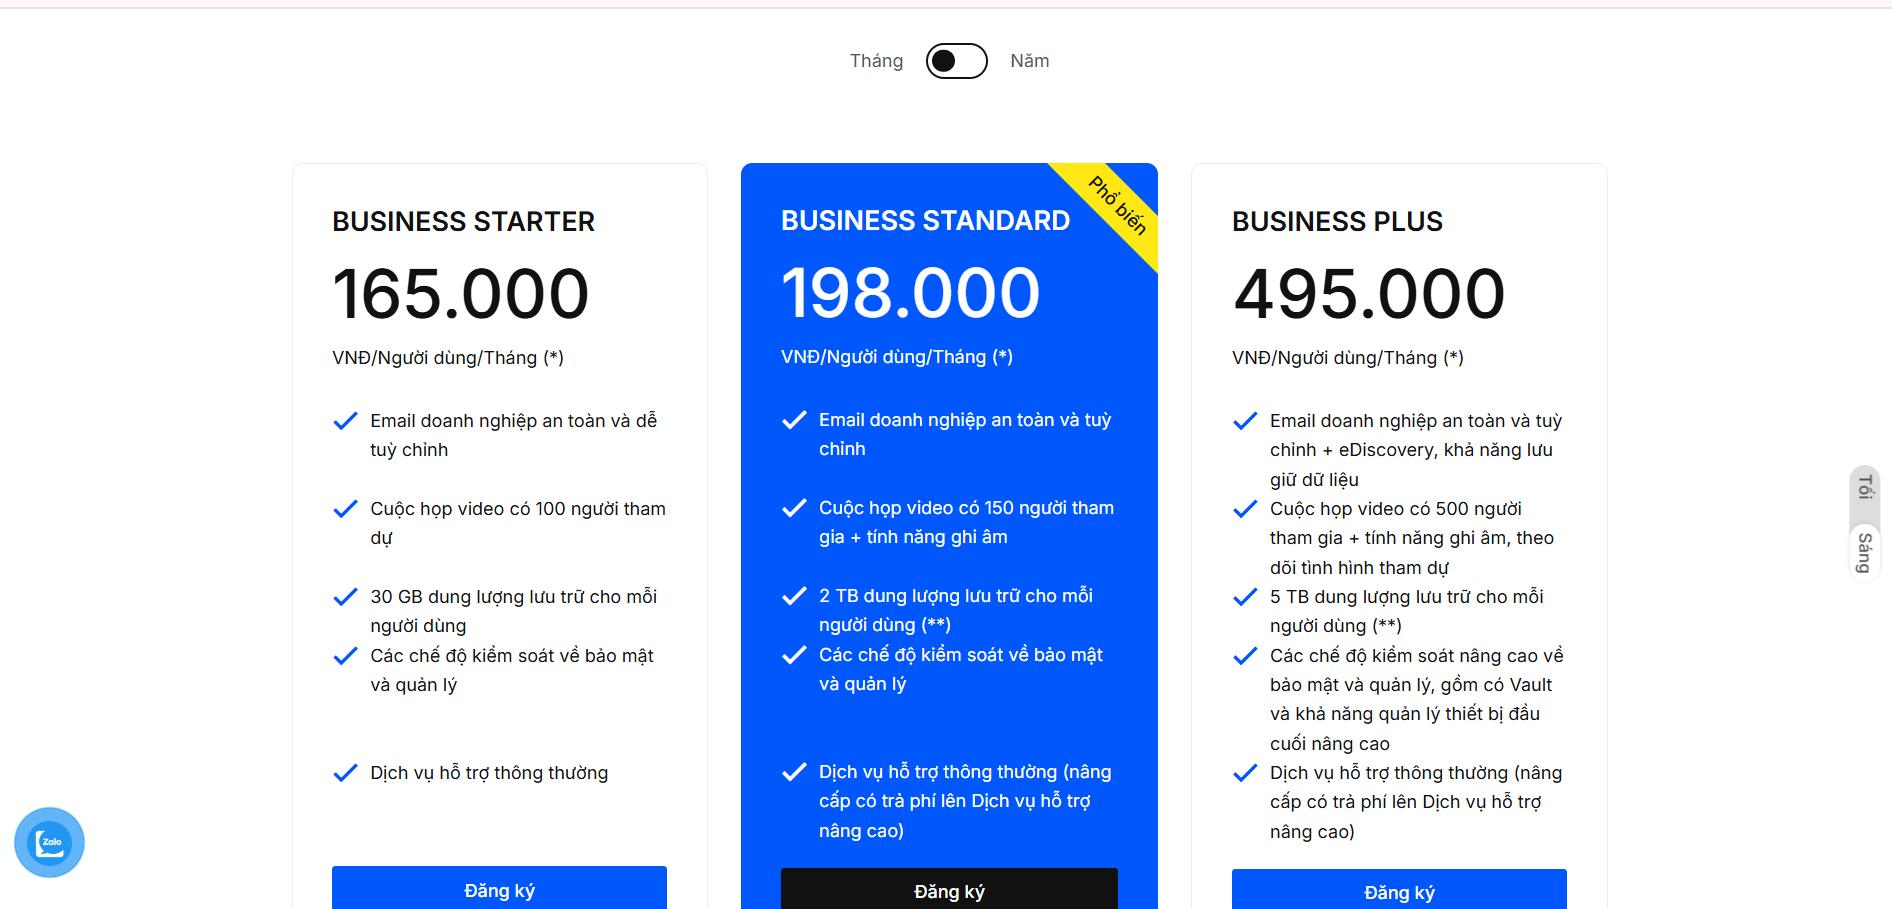Click the checkmark by Starter's standard support service
This screenshot has width=1892, height=909.
[345, 773]
